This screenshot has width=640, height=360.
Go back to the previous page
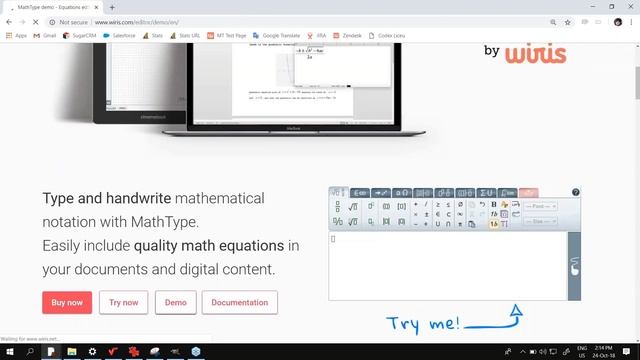(9, 22)
